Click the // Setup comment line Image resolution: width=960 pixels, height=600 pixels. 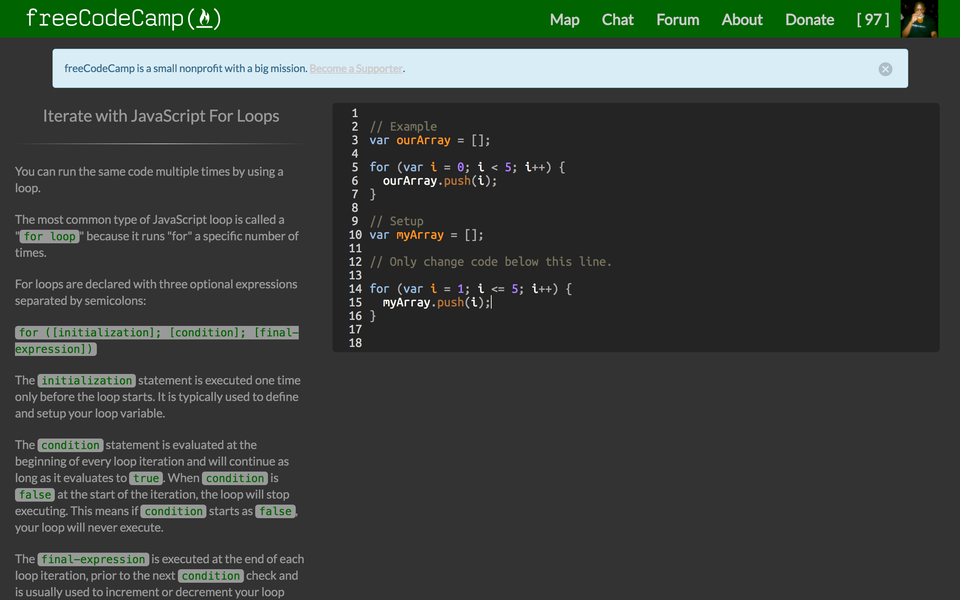click(396, 221)
